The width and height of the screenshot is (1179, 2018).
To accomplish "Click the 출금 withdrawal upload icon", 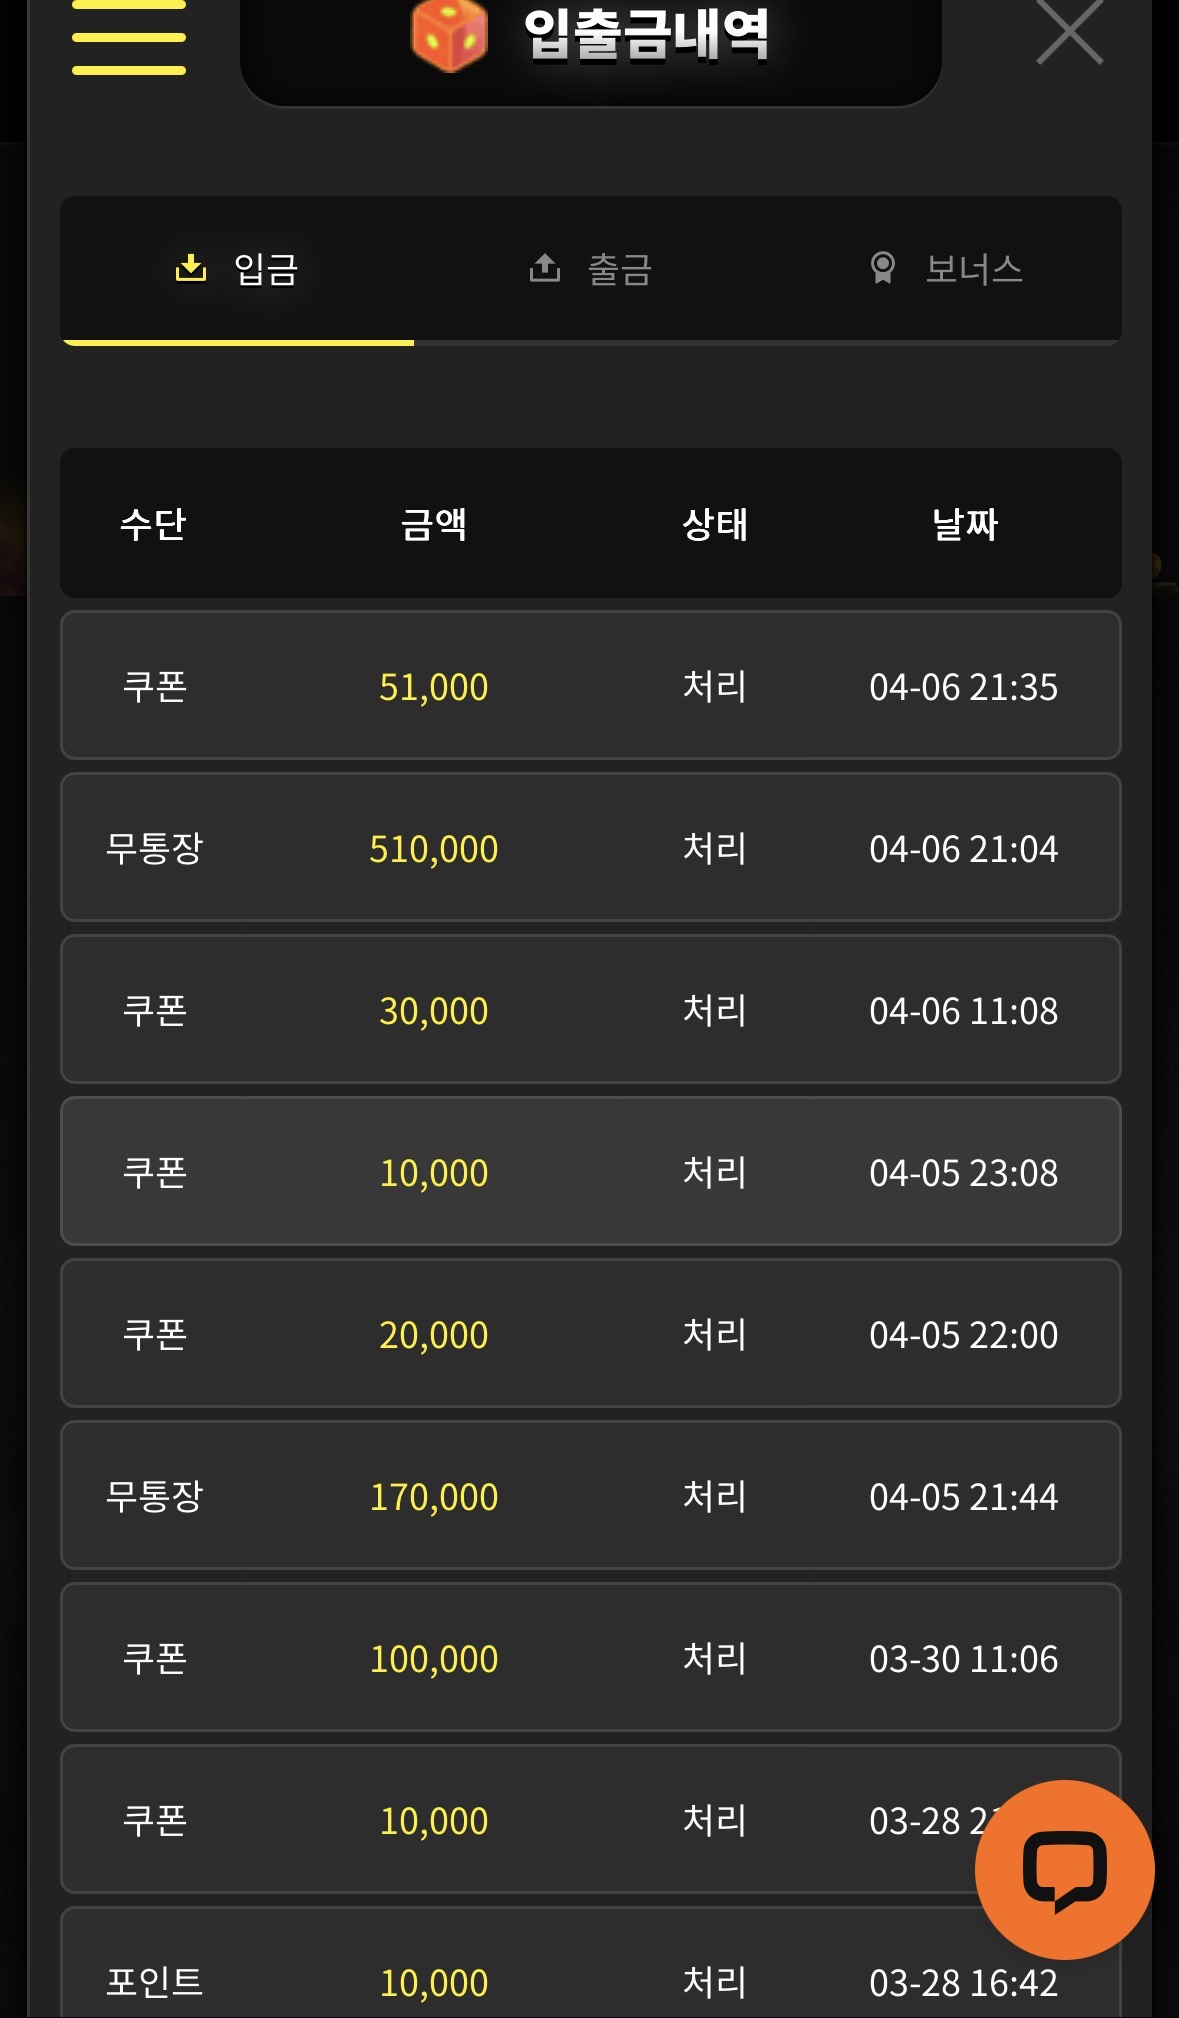I will [x=544, y=268].
